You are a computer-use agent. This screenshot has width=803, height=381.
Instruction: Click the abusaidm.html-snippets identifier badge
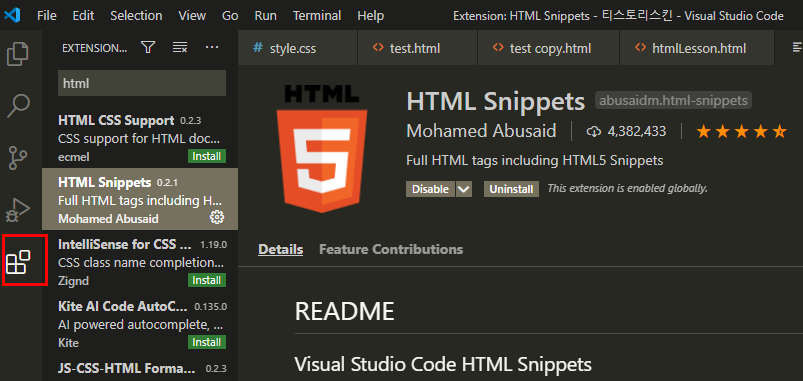point(673,100)
